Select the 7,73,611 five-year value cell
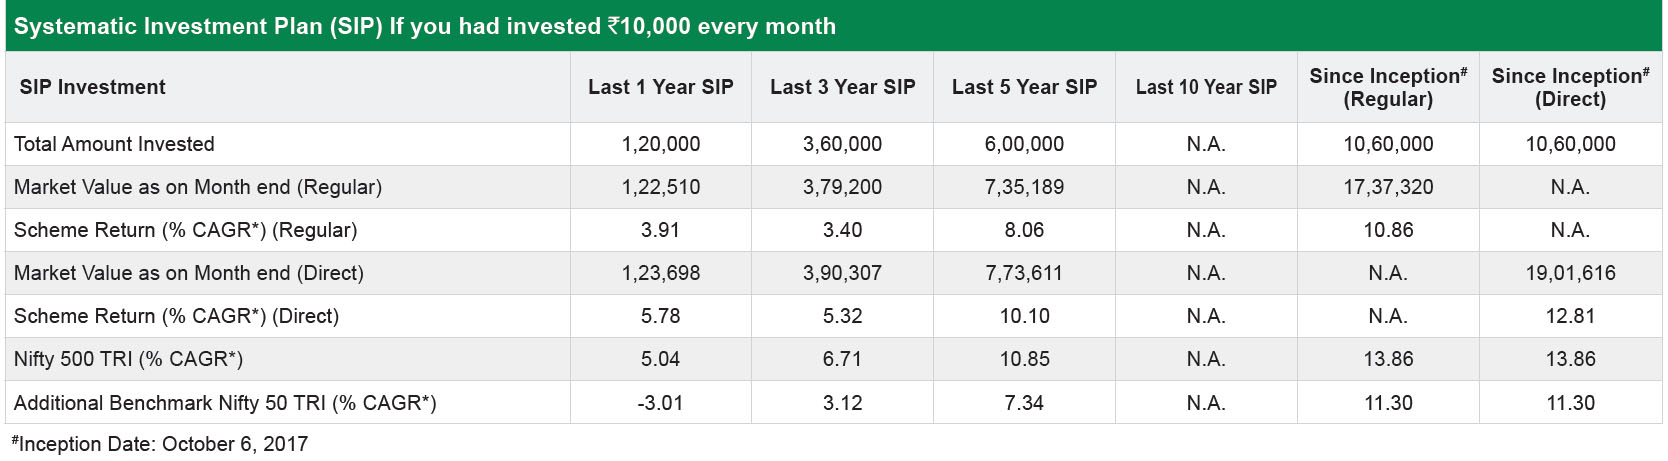 click(x=1024, y=273)
